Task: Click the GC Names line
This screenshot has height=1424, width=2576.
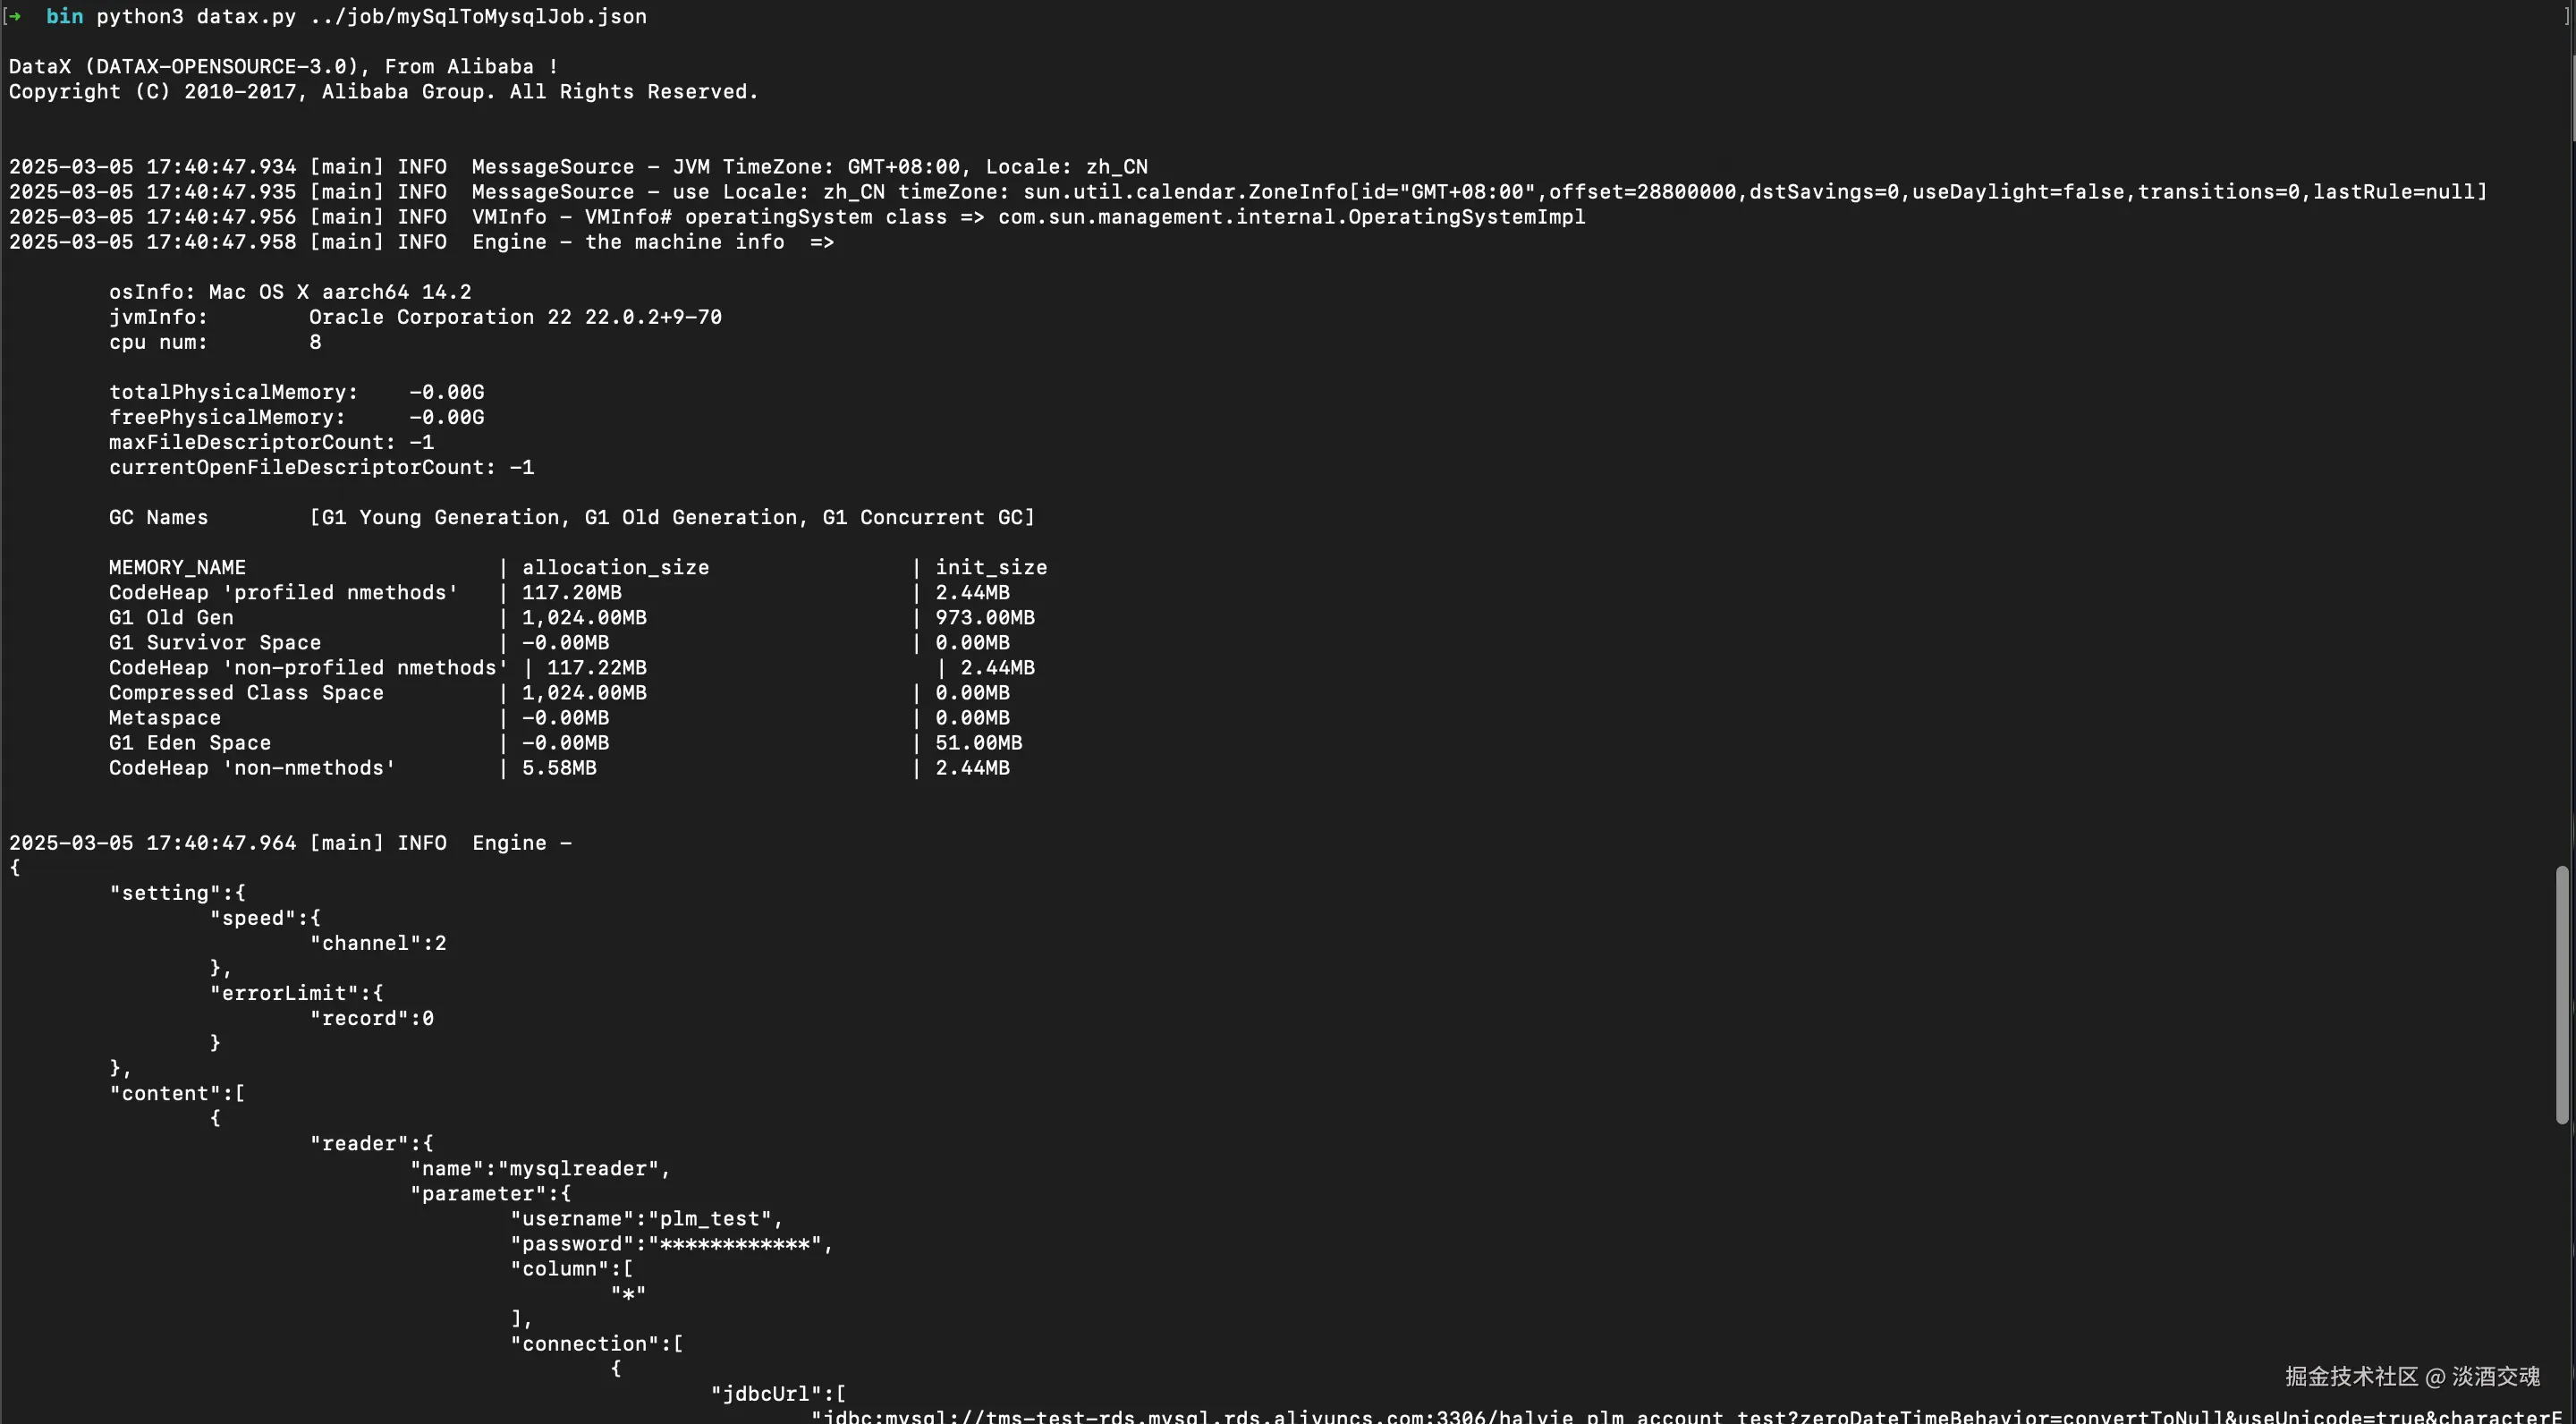Action: pyautogui.click(x=570, y=517)
